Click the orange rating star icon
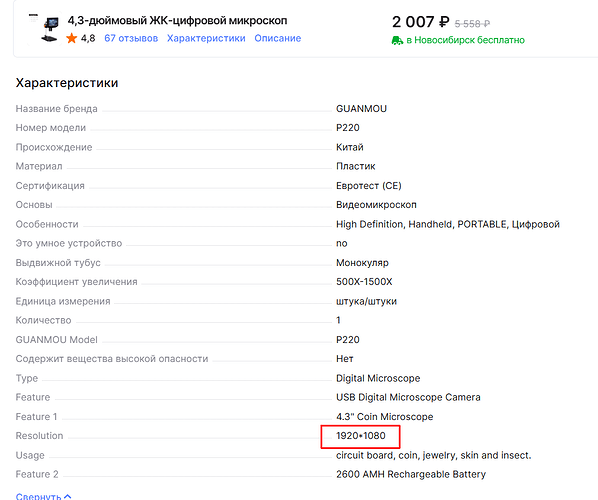The width and height of the screenshot is (598, 500). point(72,38)
